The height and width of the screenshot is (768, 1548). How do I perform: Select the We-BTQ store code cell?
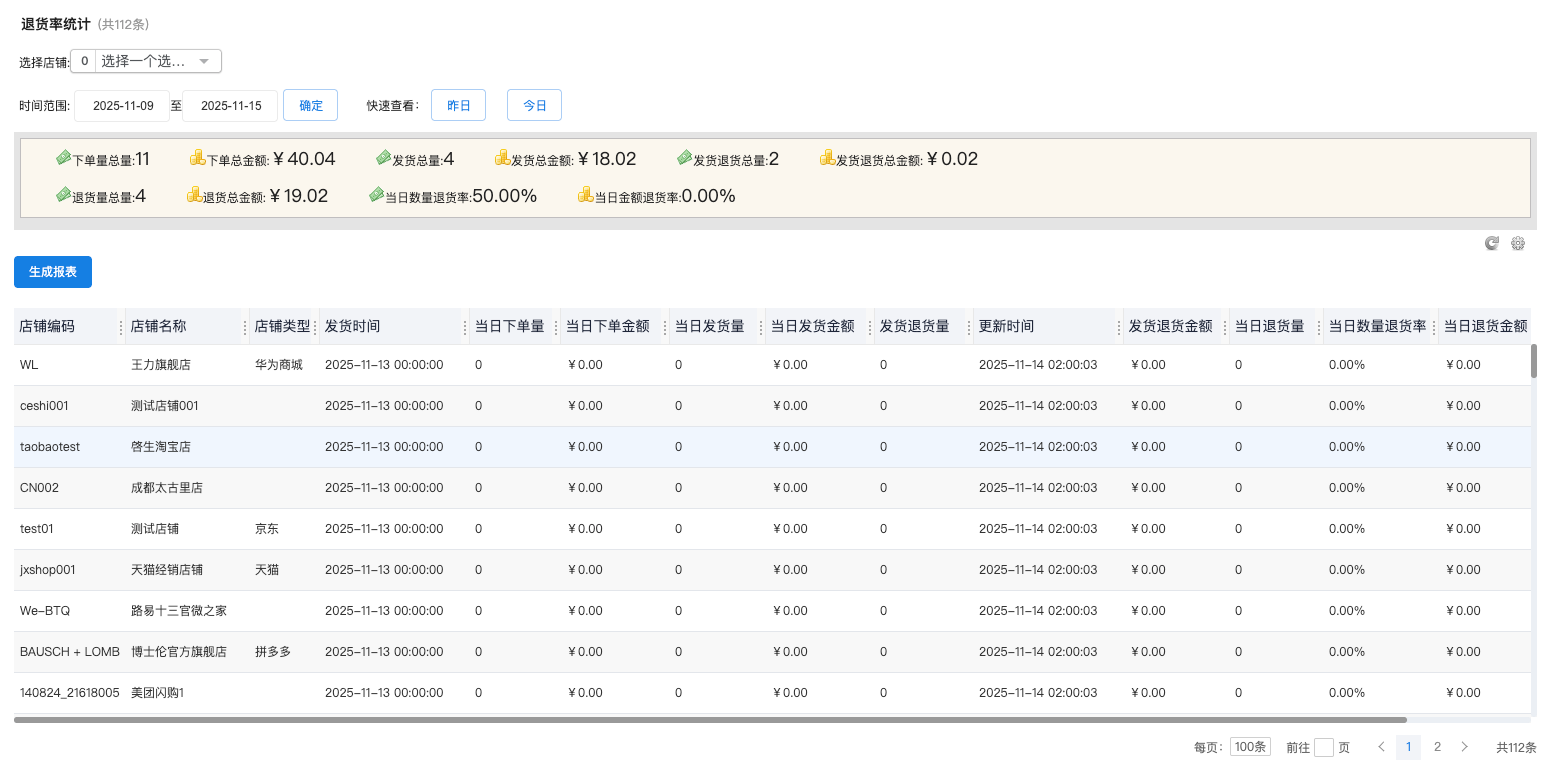click(70, 611)
